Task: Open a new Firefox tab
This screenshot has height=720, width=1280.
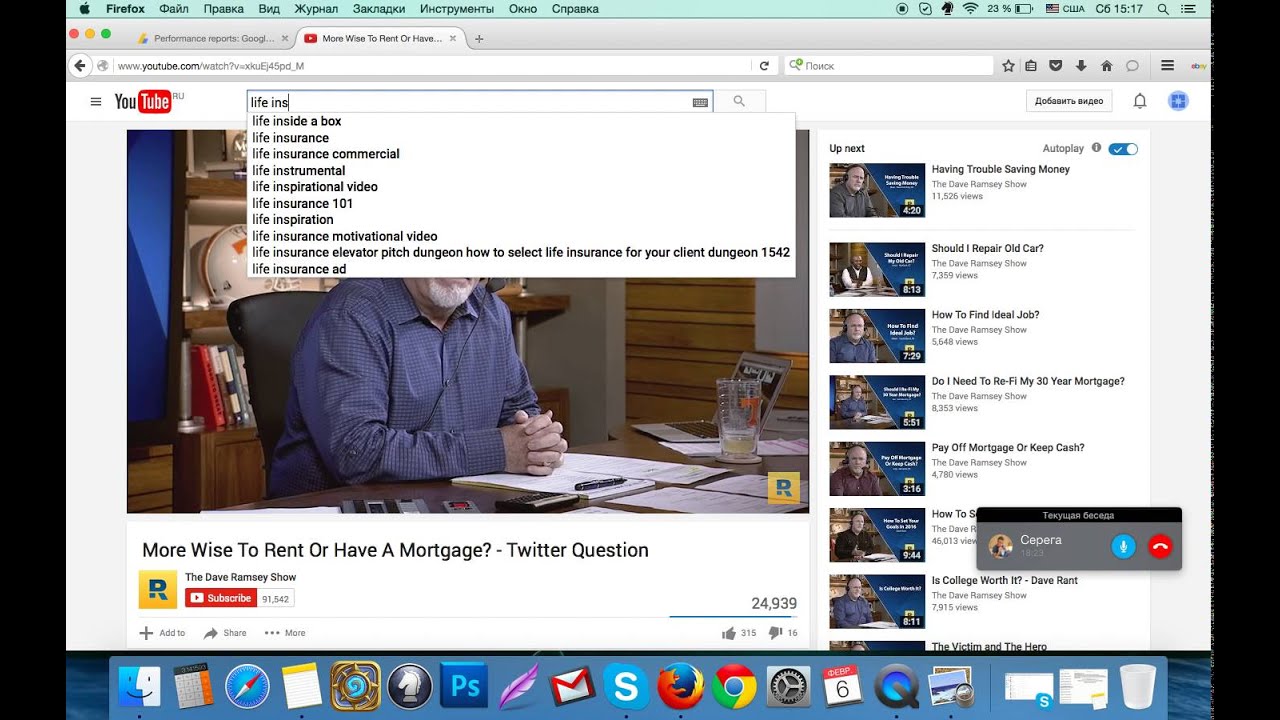Action: coord(479,39)
